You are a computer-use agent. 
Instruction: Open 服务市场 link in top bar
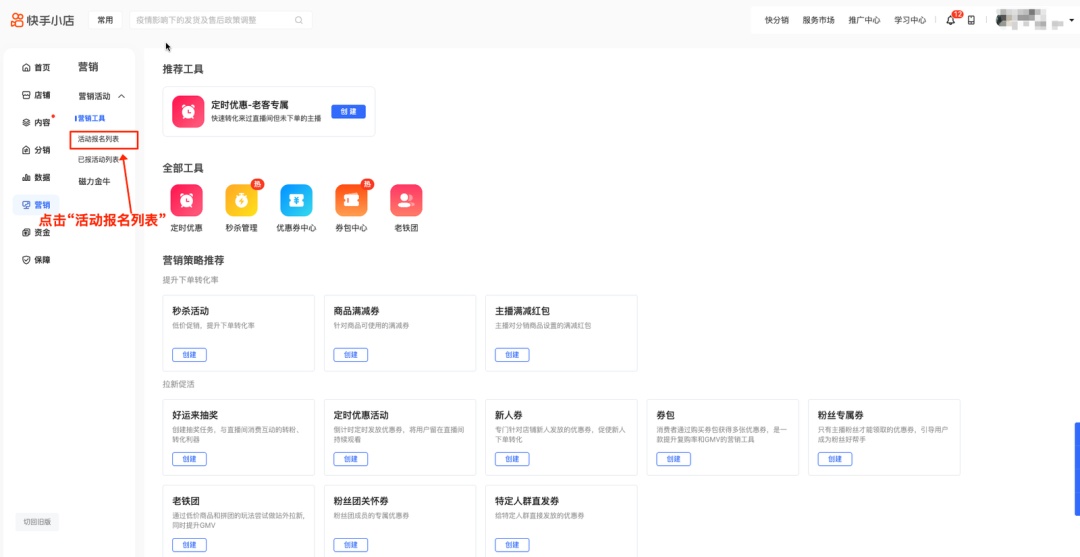pyautogui.click(x=818, y=20)
